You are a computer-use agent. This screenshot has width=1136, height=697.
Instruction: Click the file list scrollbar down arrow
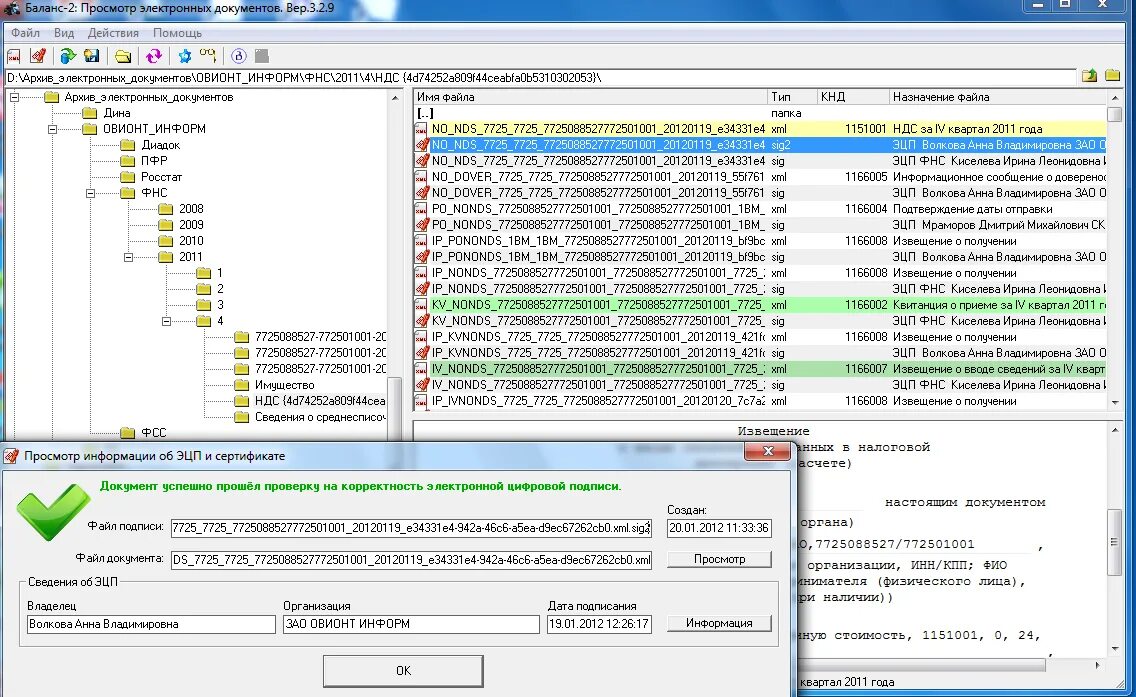[1115, 402]
